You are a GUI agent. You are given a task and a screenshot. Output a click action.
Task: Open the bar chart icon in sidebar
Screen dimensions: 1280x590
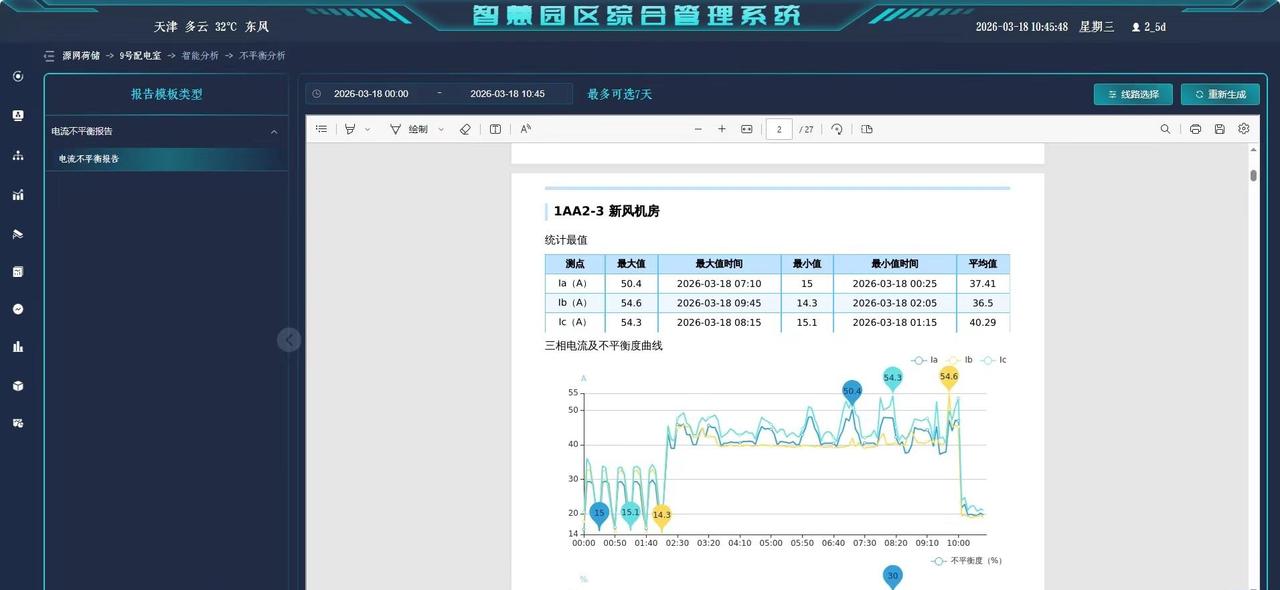18,347
